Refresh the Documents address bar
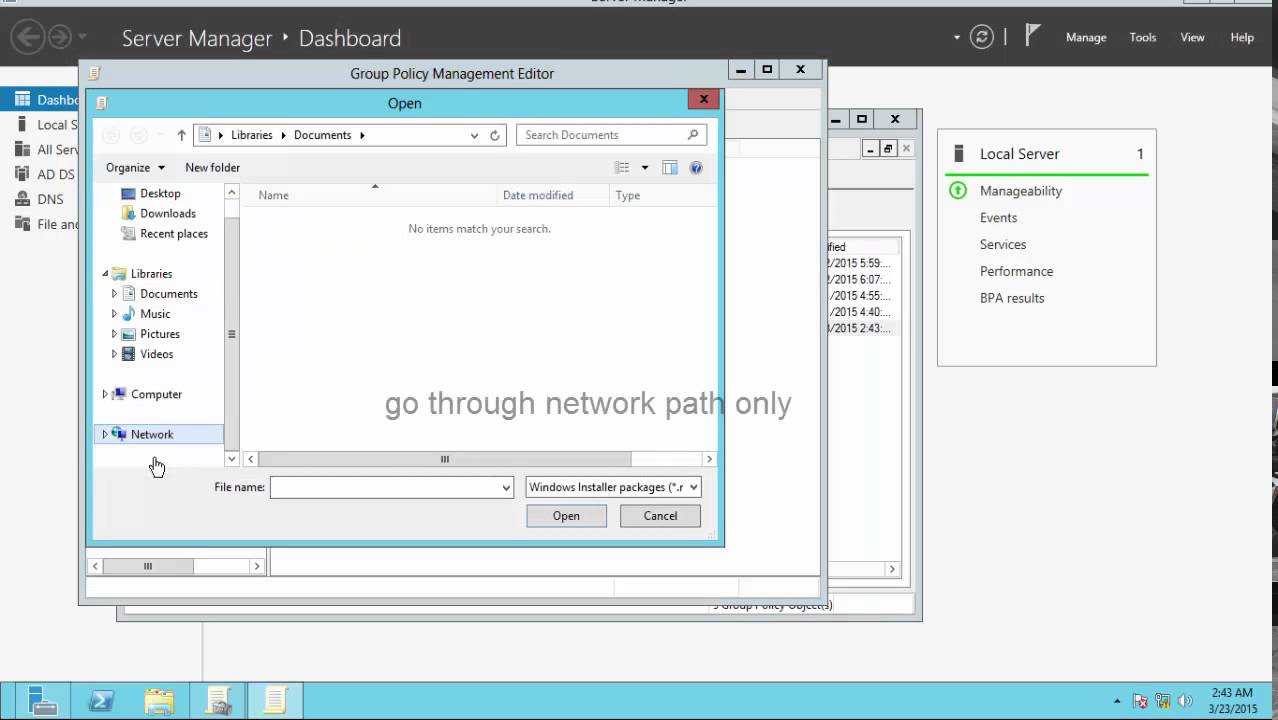 point(494,135)
